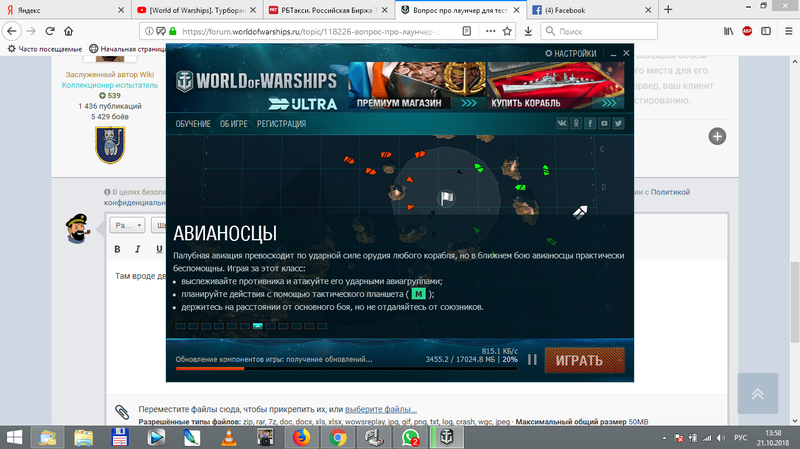Open volume control in system tray
The image size is (800, 449).
tap(720, 438)
